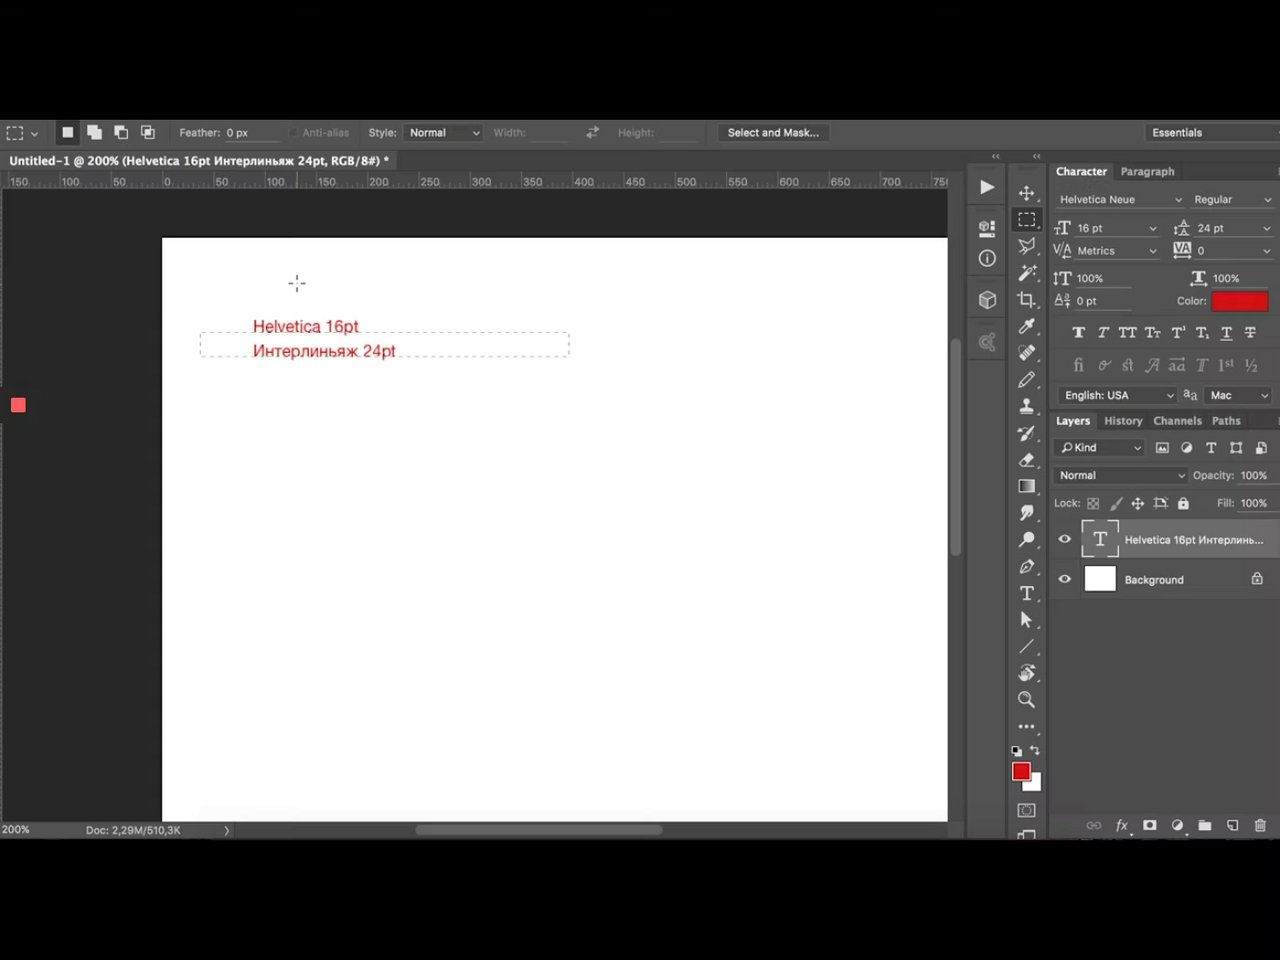The image size is (1280, 960).
Task: Select the Rectangular Marquee tool in toolbox
Action: pyautogui.click(x=1026, y=220)
